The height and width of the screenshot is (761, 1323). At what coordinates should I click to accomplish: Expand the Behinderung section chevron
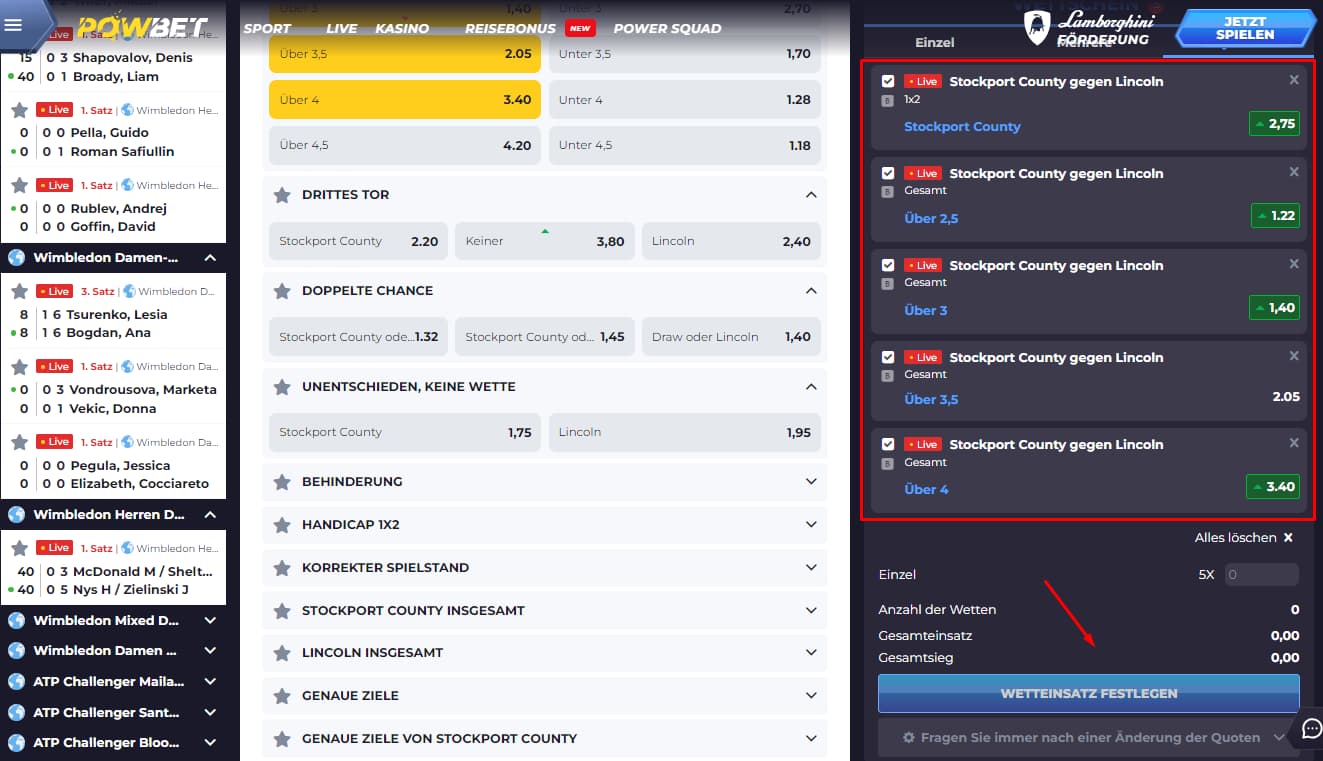(811, 482)
